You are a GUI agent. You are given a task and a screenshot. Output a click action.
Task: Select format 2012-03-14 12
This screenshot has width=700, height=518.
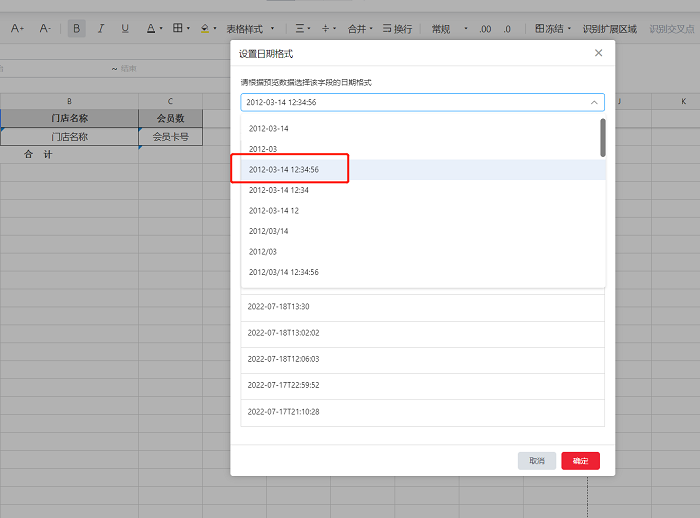coord(423,211)
